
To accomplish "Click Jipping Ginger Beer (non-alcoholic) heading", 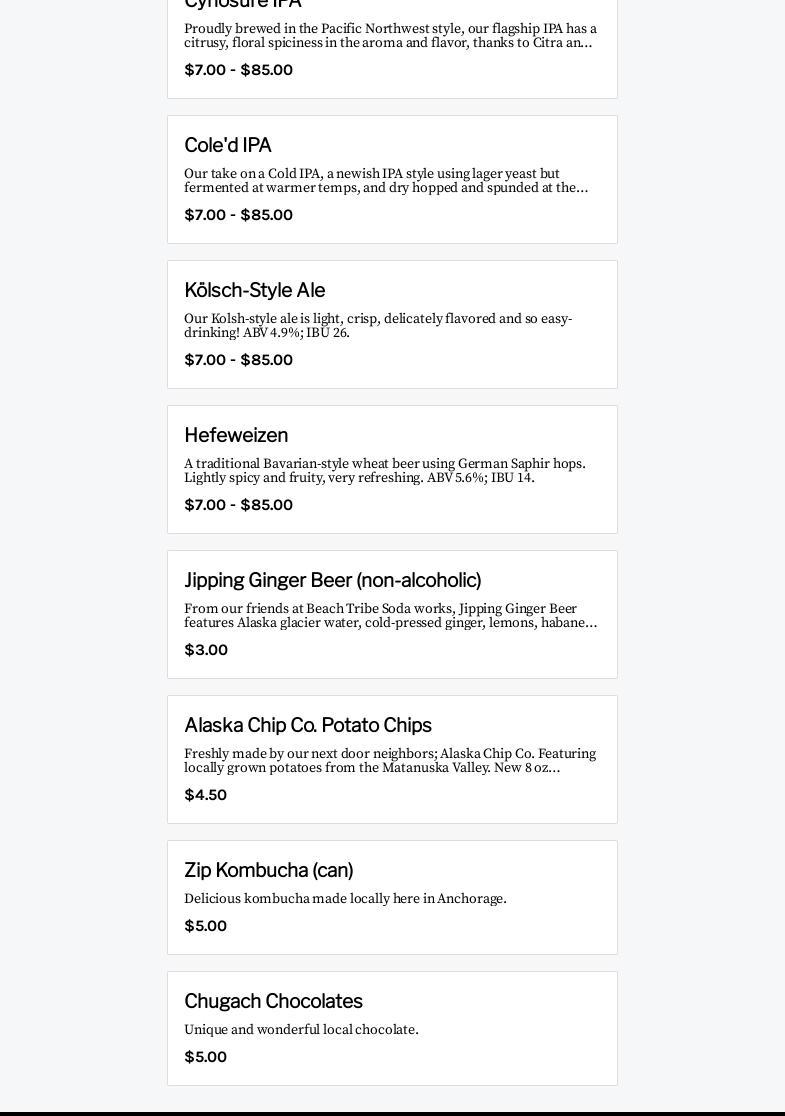I will tap(332, 580).
